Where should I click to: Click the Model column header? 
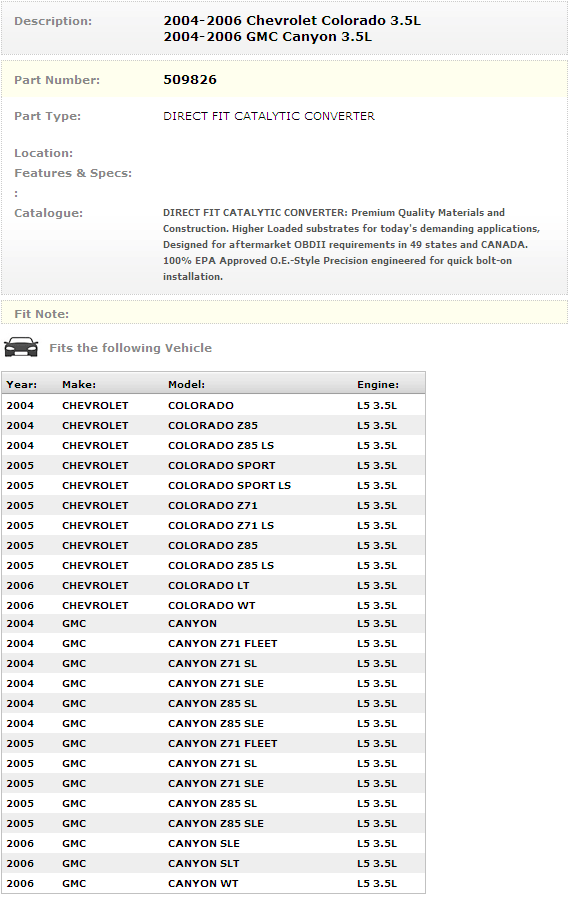point(186,384)
